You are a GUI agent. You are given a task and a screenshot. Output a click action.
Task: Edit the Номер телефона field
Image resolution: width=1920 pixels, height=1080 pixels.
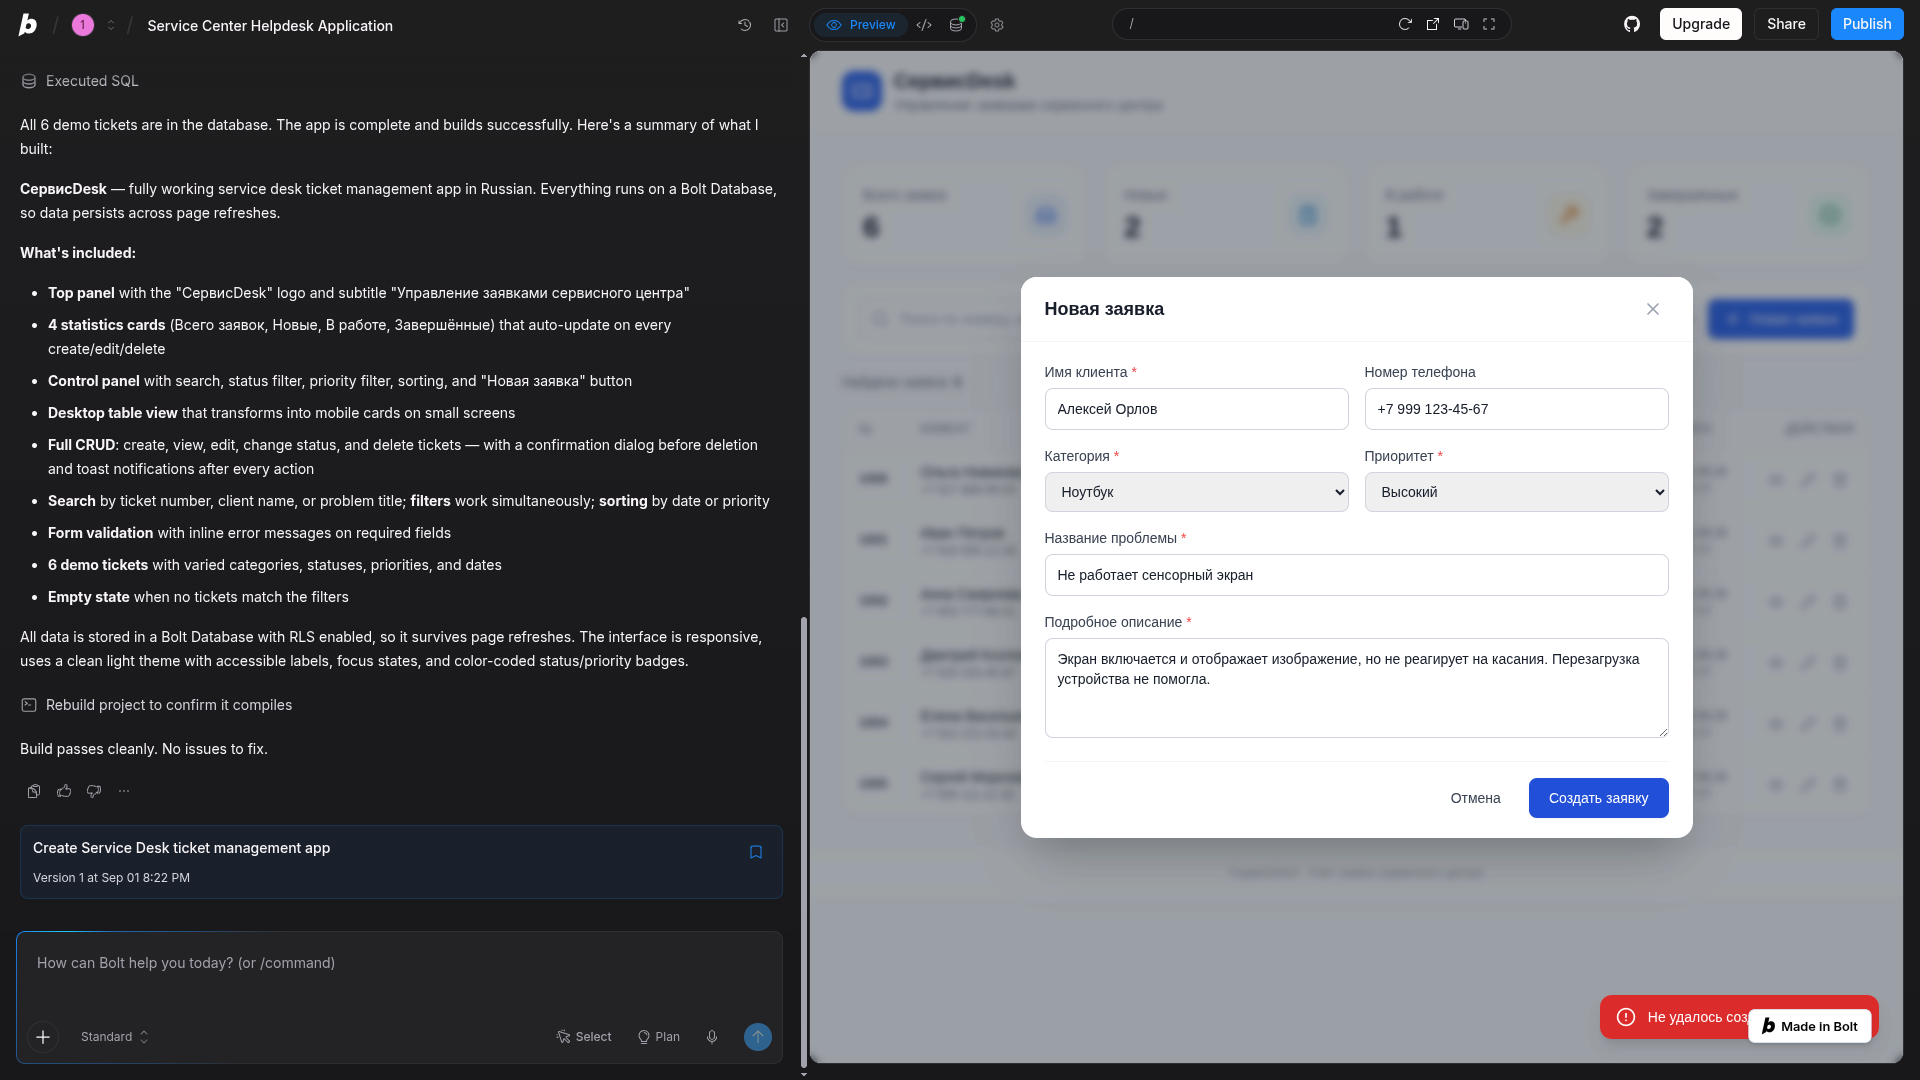tap(1516, 409)
